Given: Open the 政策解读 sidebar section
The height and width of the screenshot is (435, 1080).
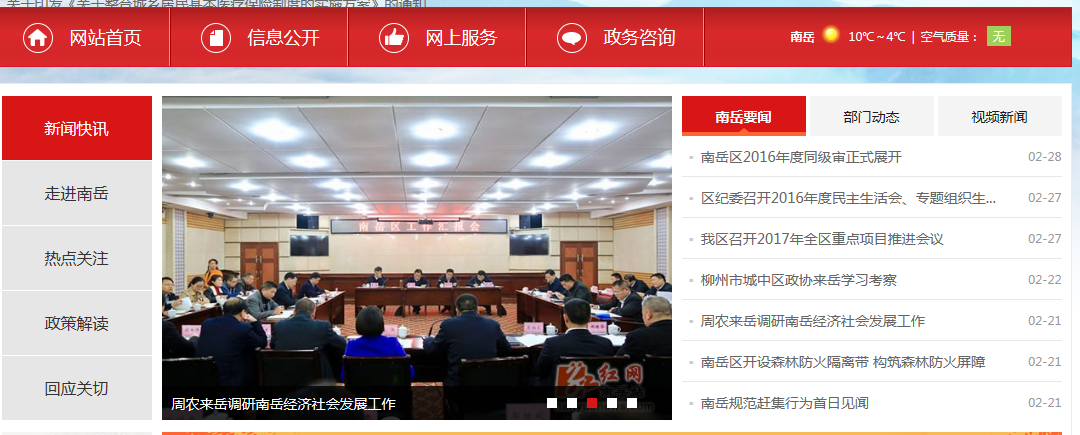Looking at the screenshot, I should click(77, 323).
